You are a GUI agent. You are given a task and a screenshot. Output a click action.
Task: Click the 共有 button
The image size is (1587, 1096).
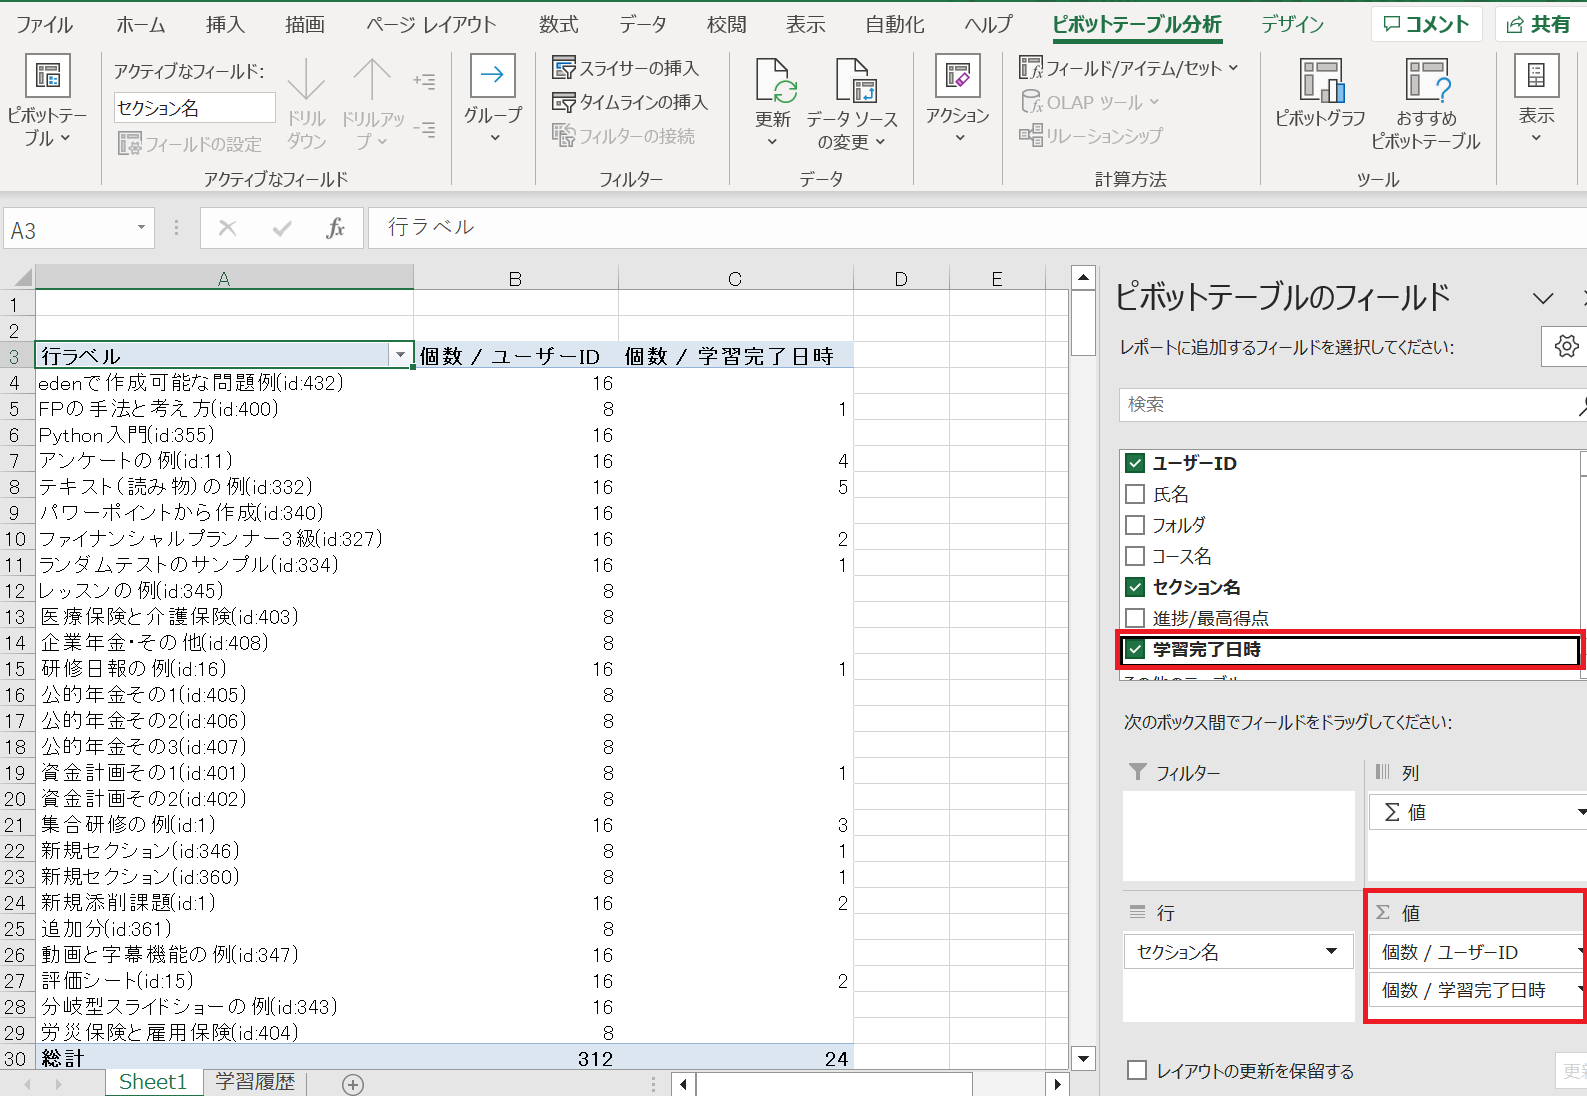(1540, 24)
